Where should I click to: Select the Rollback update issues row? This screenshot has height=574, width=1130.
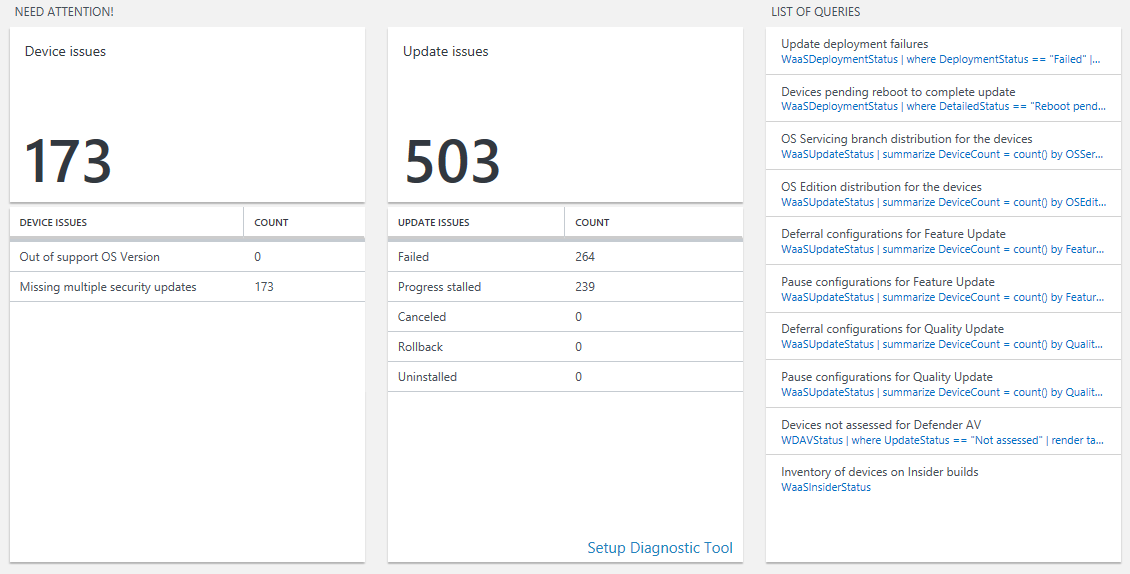point(565,347)
